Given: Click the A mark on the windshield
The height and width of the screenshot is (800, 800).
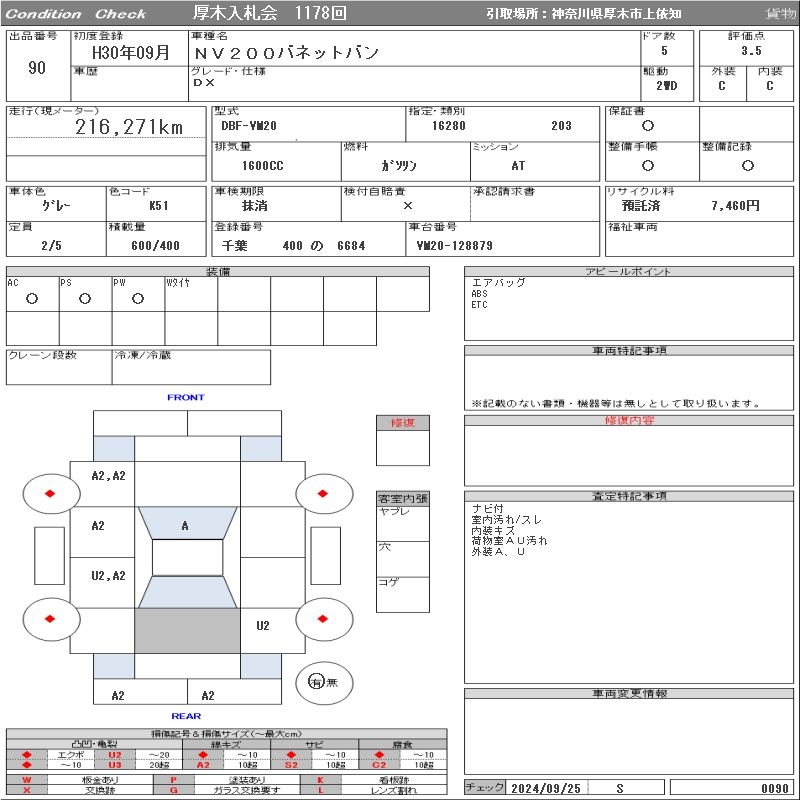Looking at the screenshot, I should pyautogui.click(x=185, y=526).
